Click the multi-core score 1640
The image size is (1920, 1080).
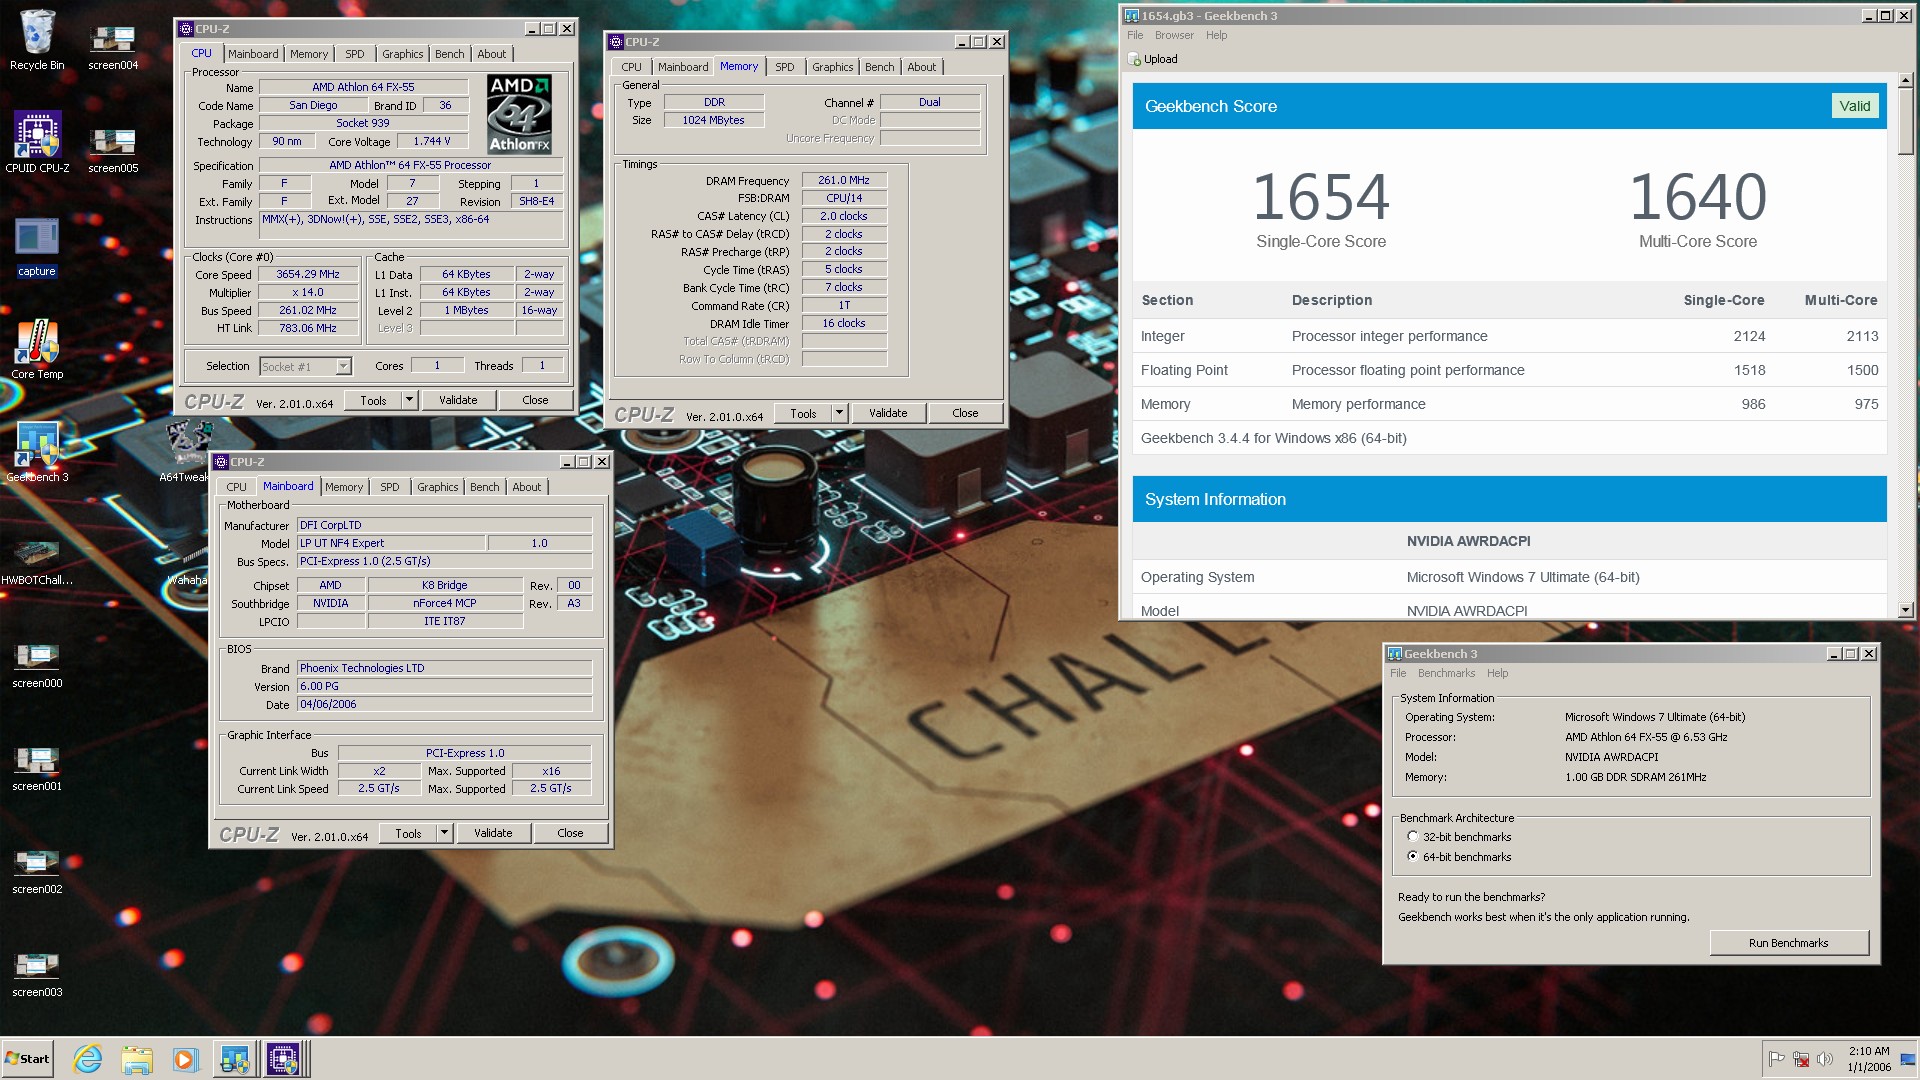(1698, 197)
